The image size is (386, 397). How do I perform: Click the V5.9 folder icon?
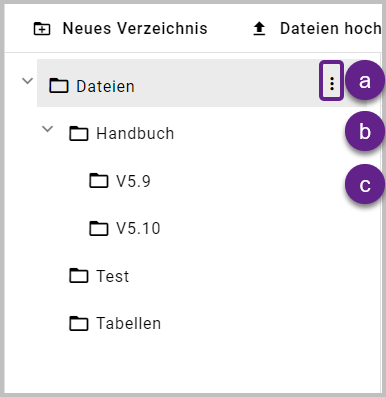click(x=99, y=181)
